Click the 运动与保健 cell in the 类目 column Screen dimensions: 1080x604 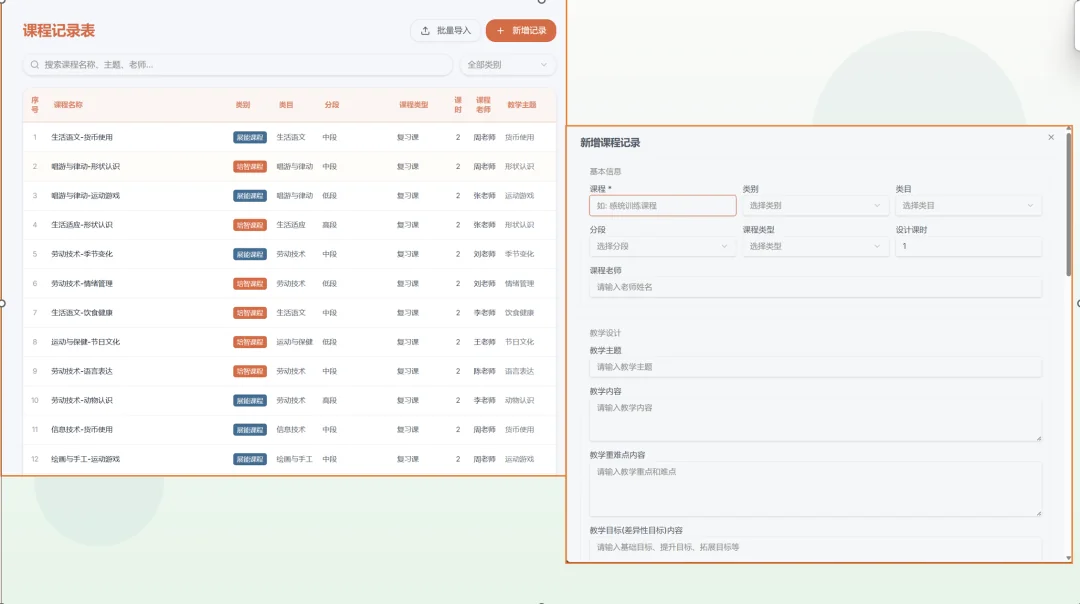click(x=294, y=342)
